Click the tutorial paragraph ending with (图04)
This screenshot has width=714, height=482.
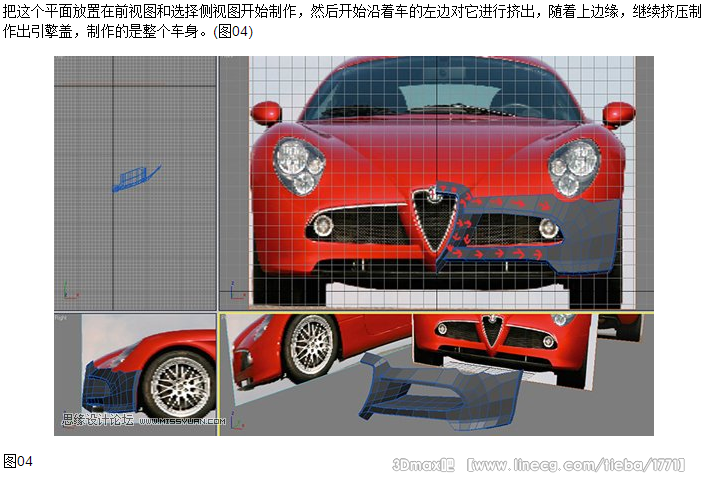[352, 21]
